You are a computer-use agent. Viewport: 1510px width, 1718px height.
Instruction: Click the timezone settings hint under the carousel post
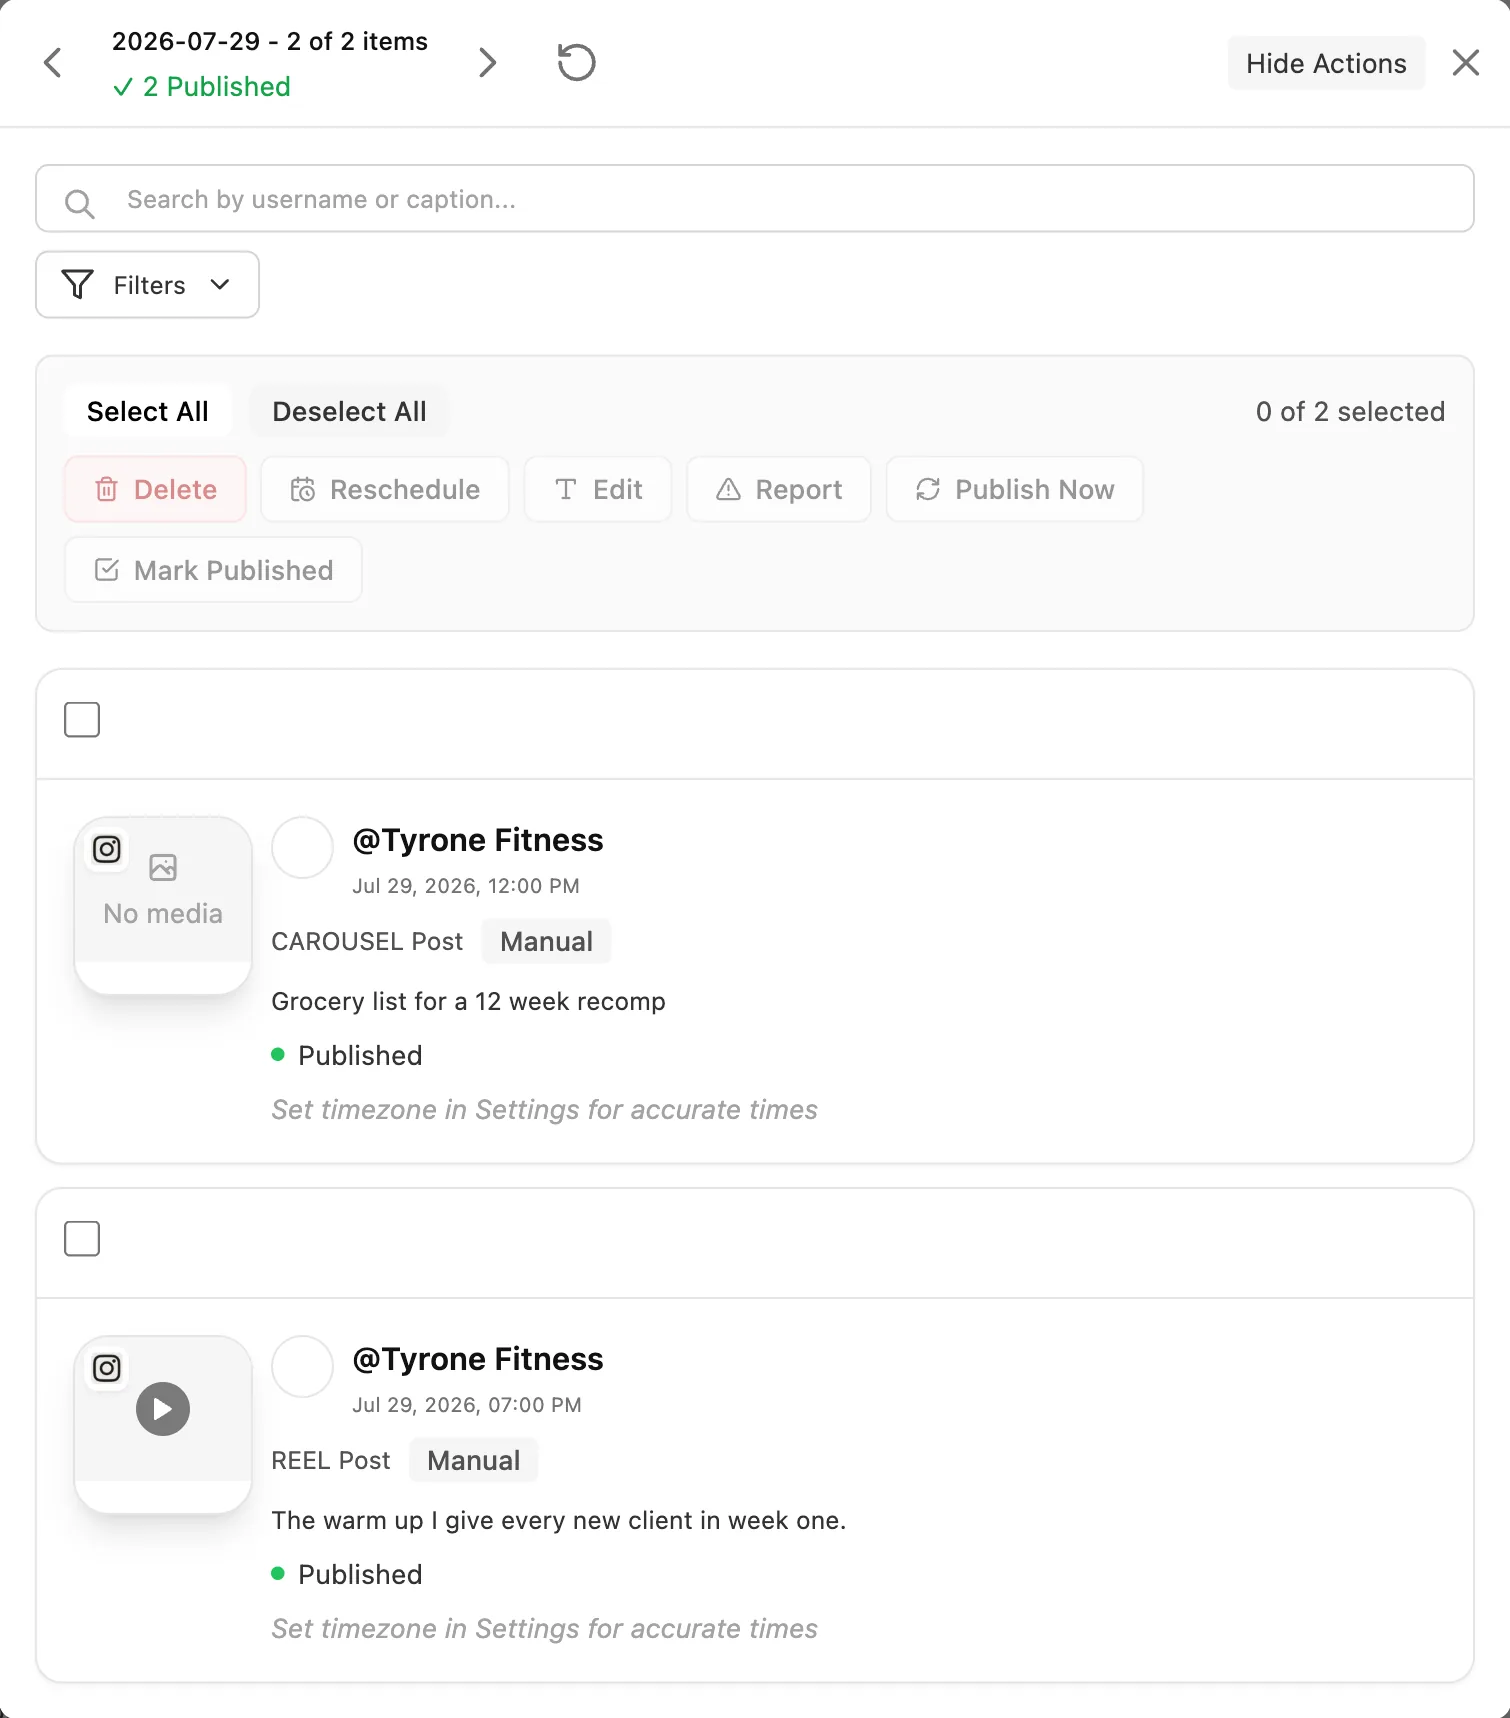544,1110
